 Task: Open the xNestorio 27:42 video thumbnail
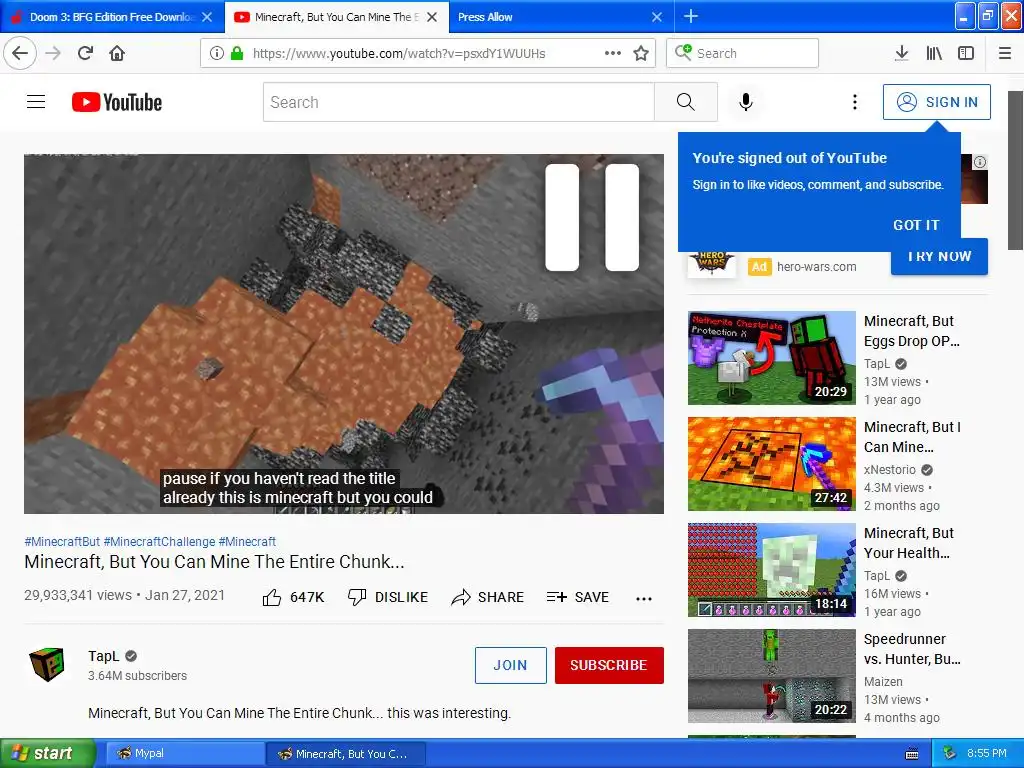[x=771, y=464]
